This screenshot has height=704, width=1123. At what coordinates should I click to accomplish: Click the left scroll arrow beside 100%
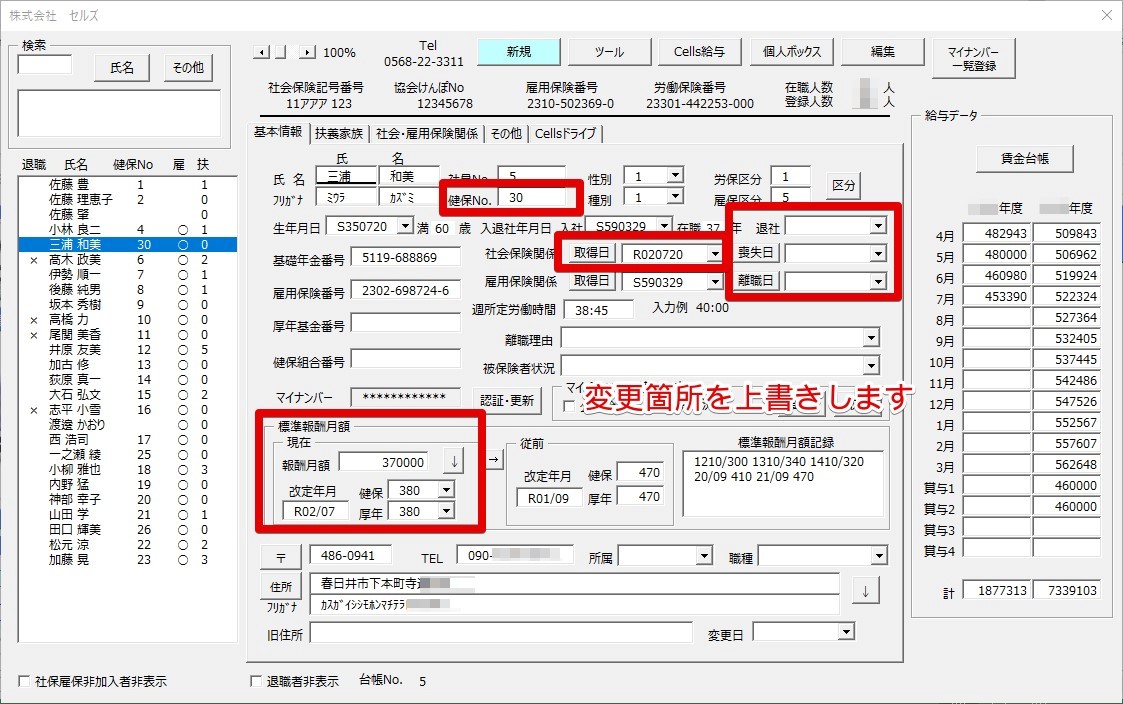pyautogui.click(x=262, y=52)
